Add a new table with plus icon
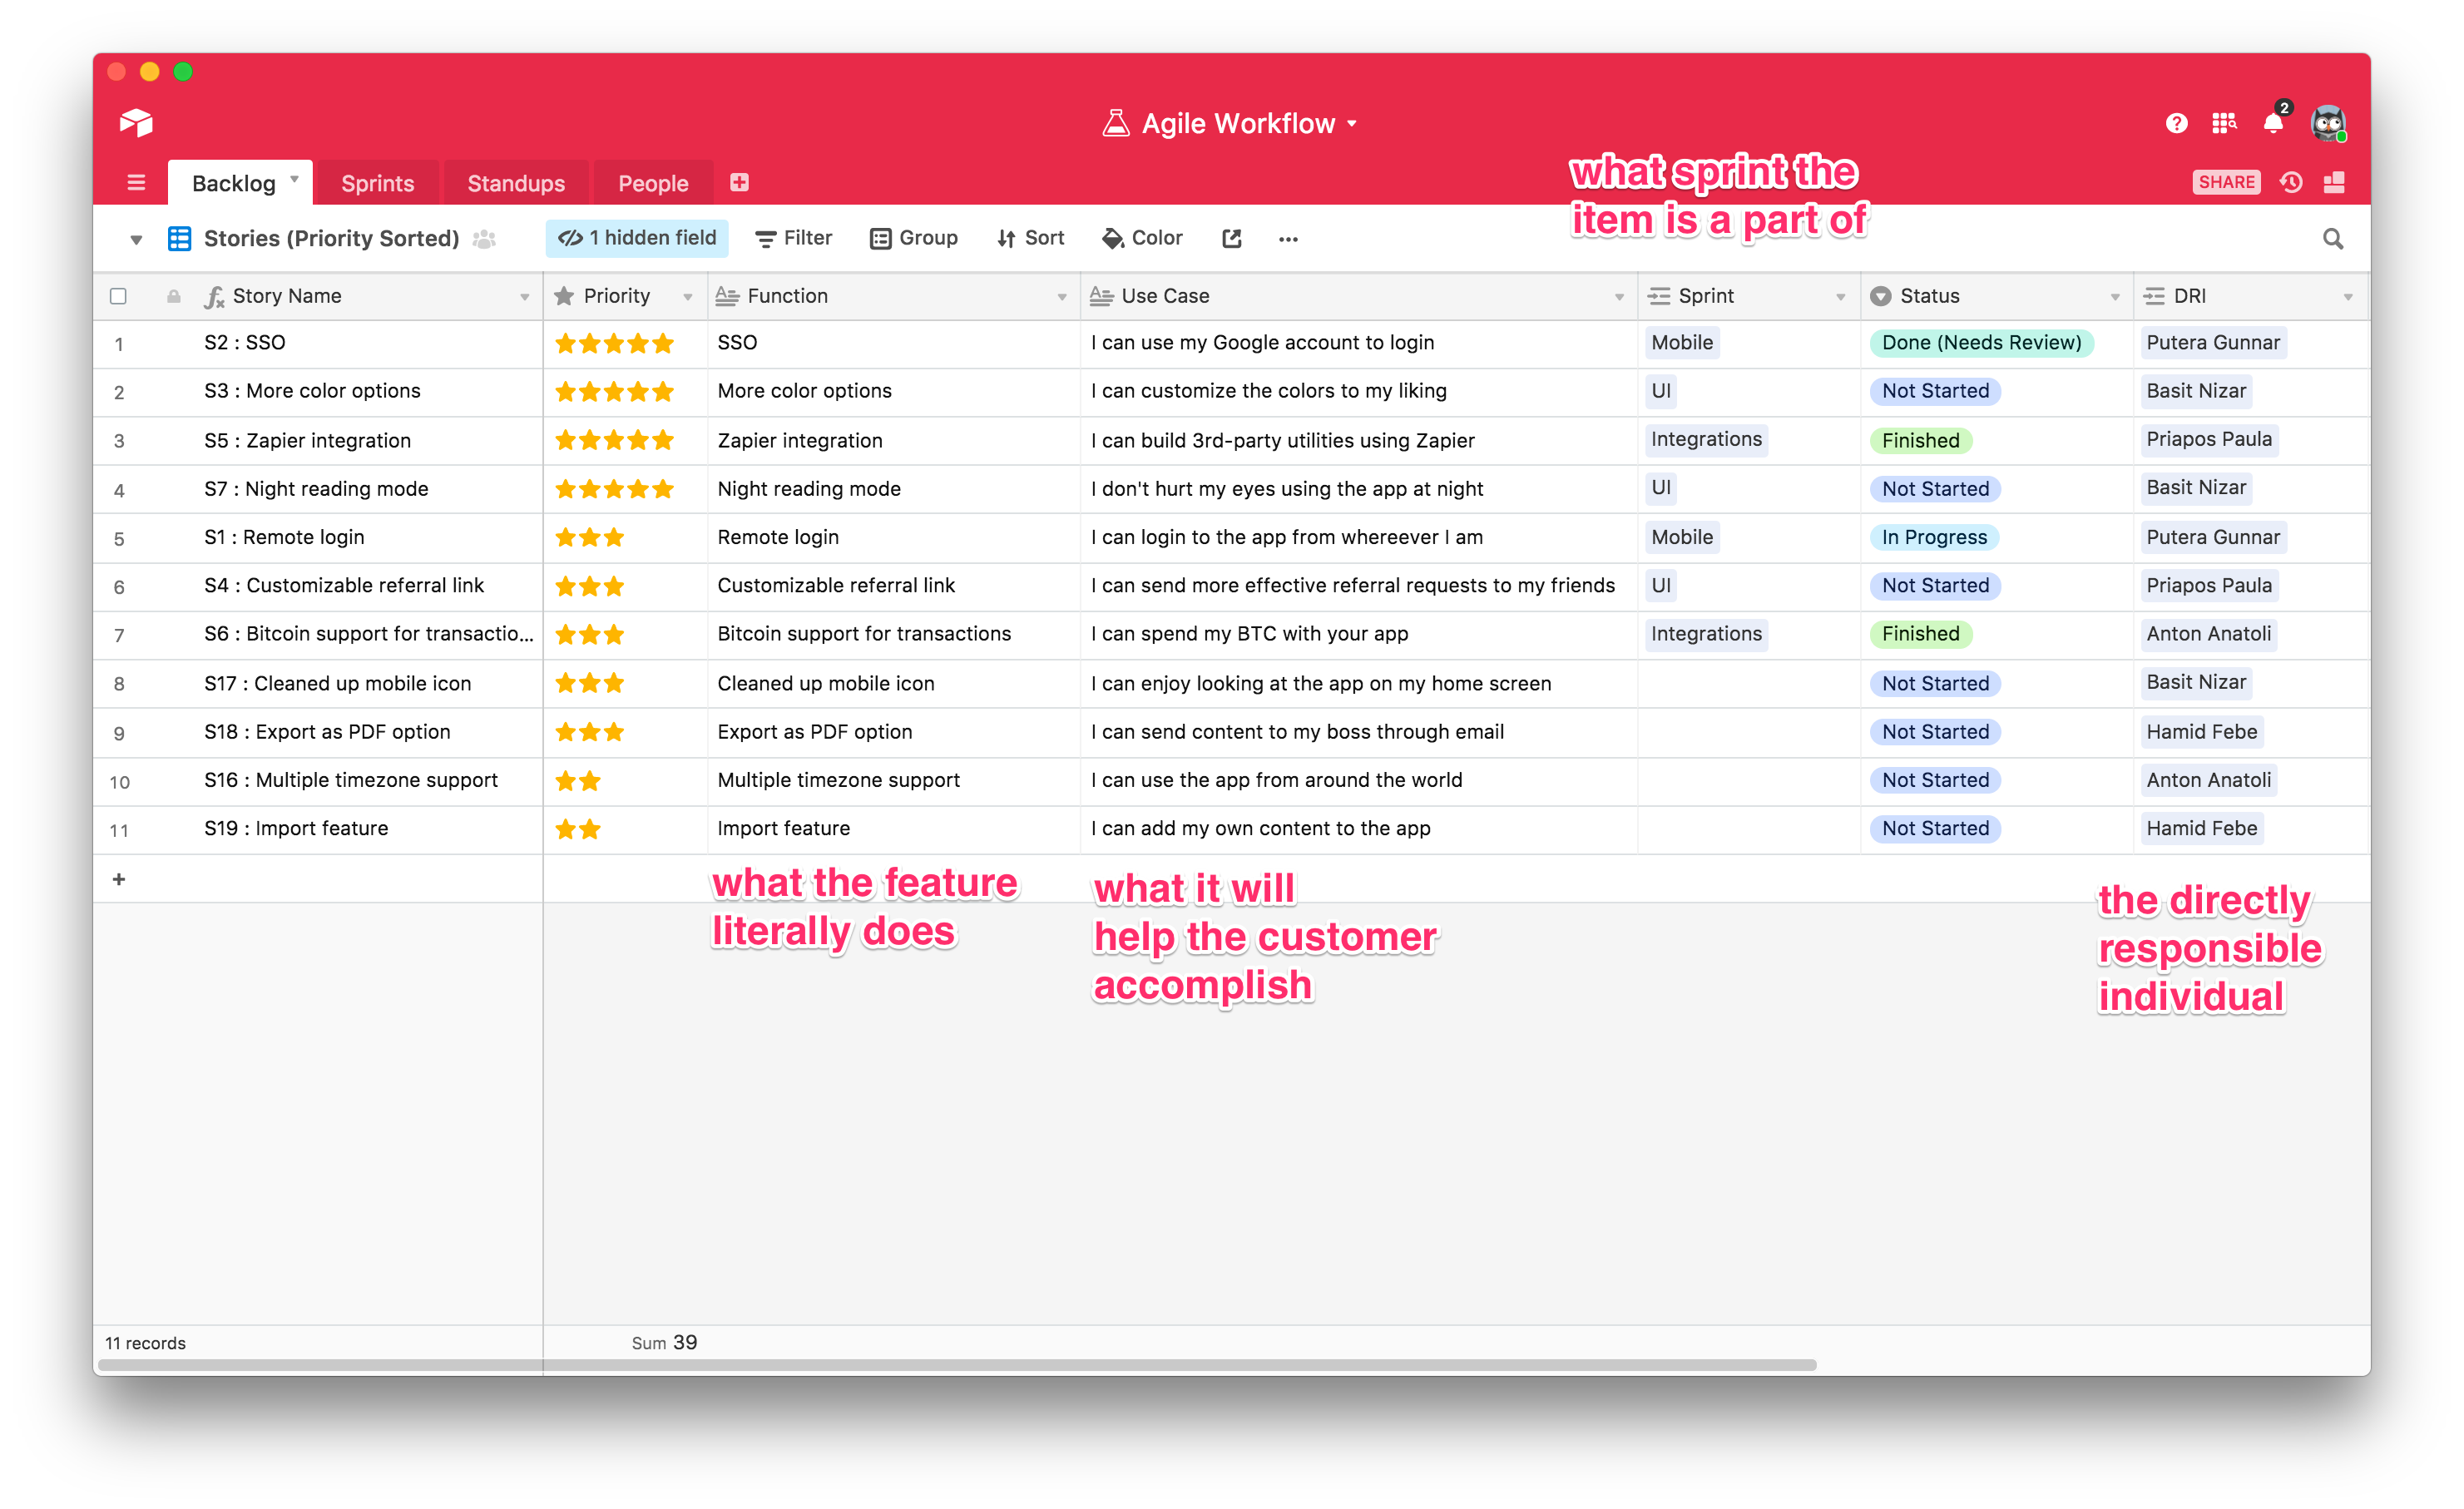 point(739,182)
